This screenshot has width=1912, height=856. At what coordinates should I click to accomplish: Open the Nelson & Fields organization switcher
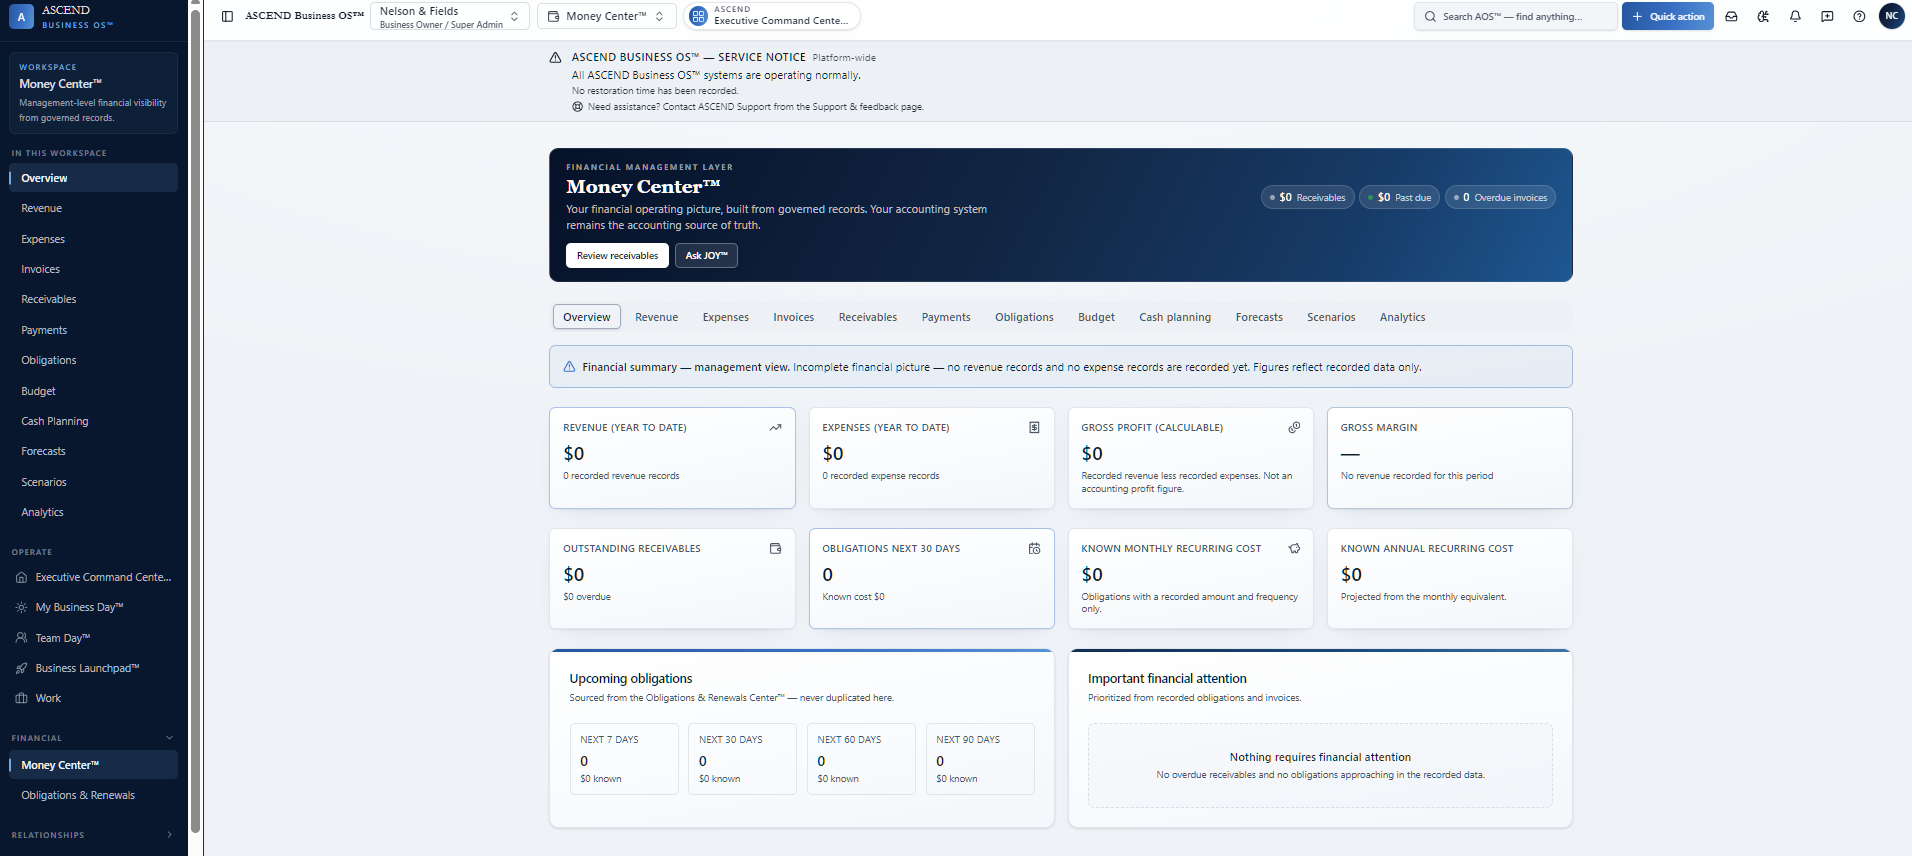pyautogui.click(x=449, y=16)
